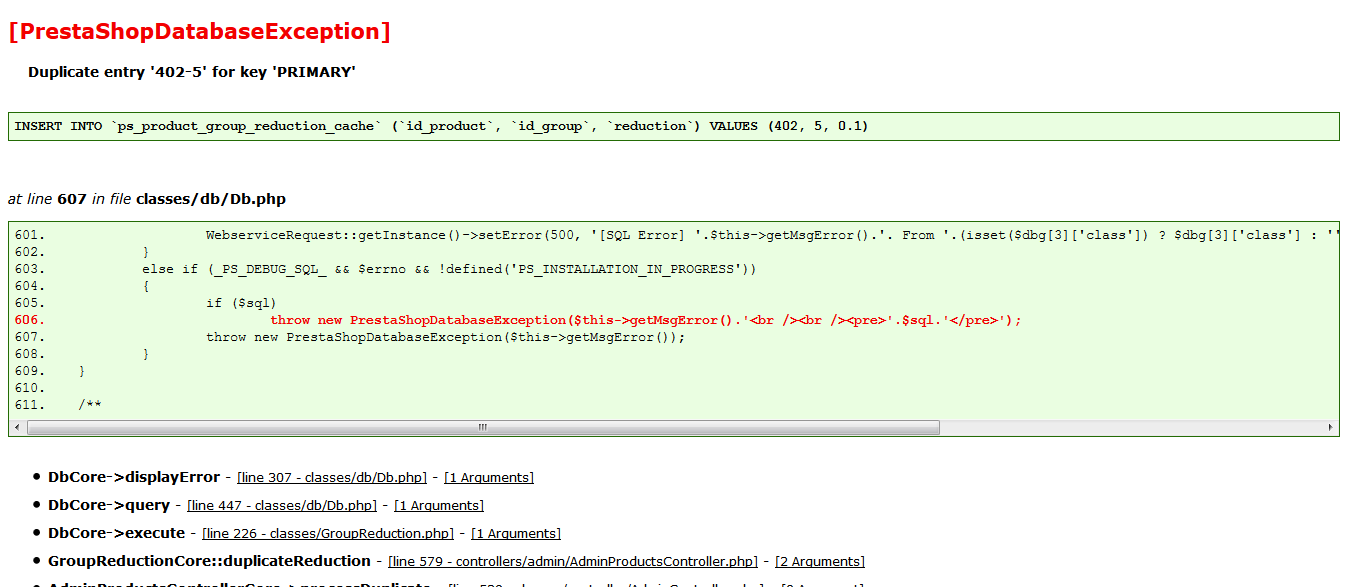
Task: Click highlighted code line 606
Action: (646, 320)
